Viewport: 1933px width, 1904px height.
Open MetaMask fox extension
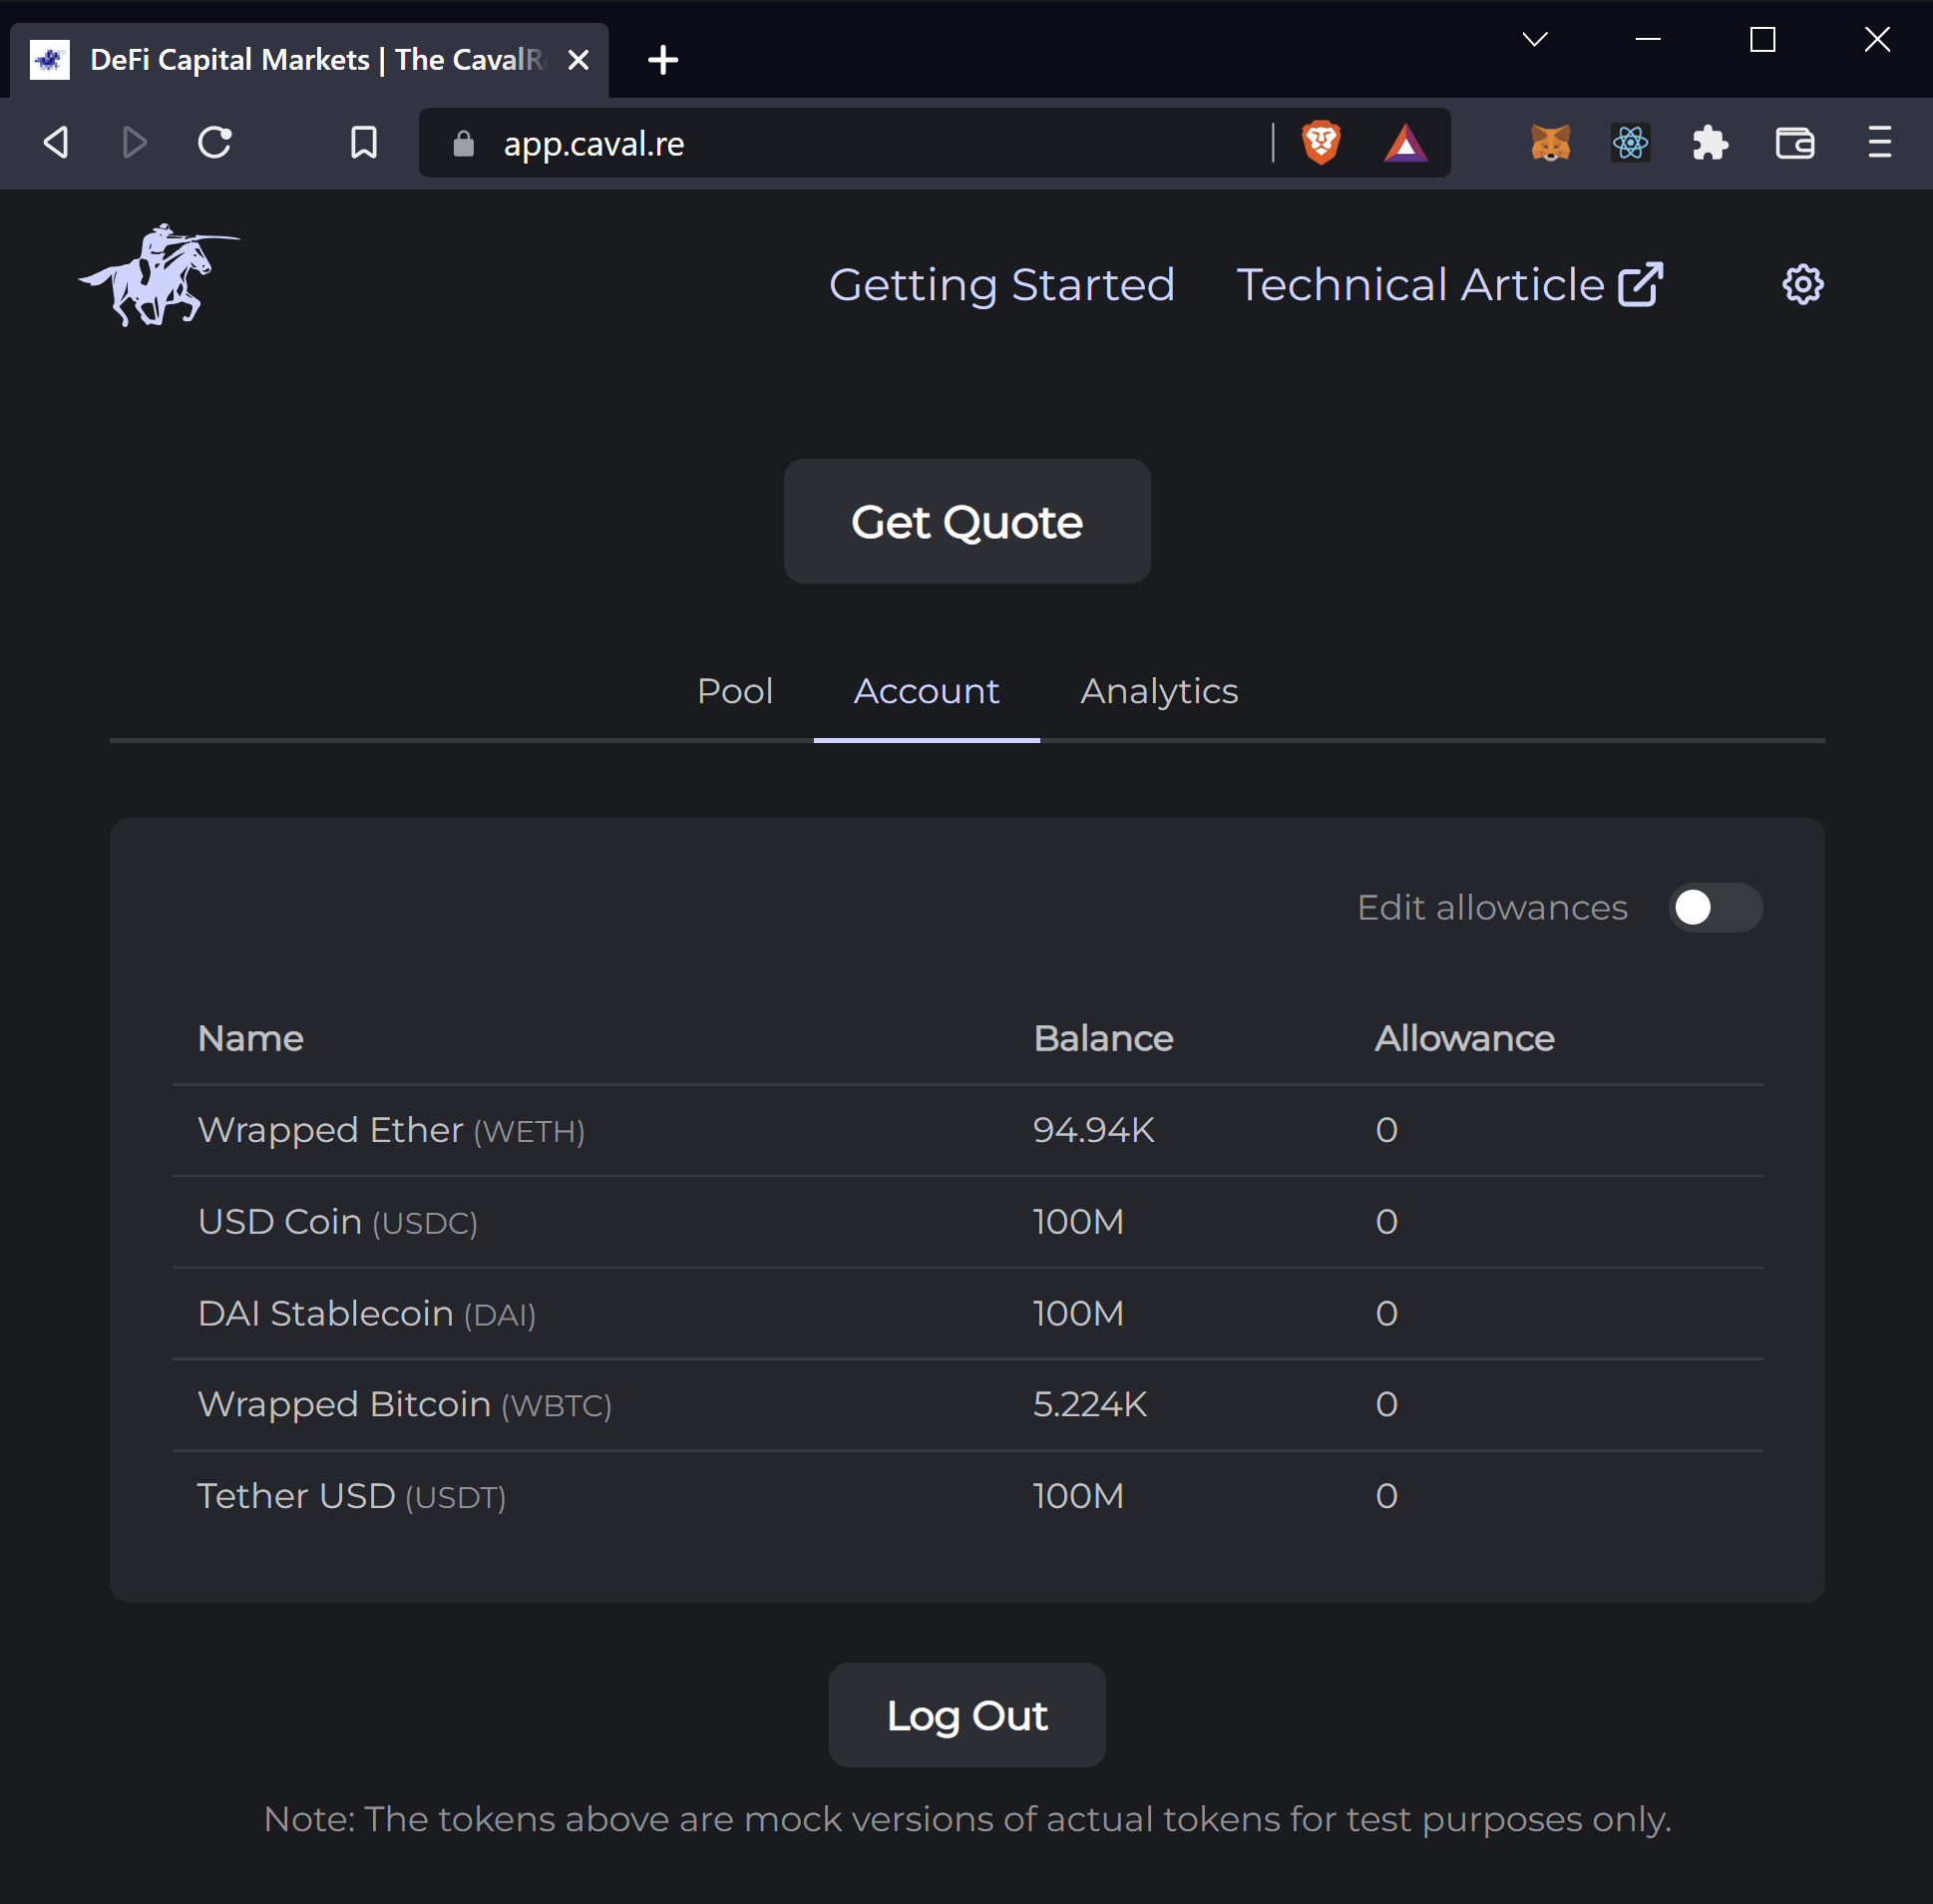pos(1550,142)
